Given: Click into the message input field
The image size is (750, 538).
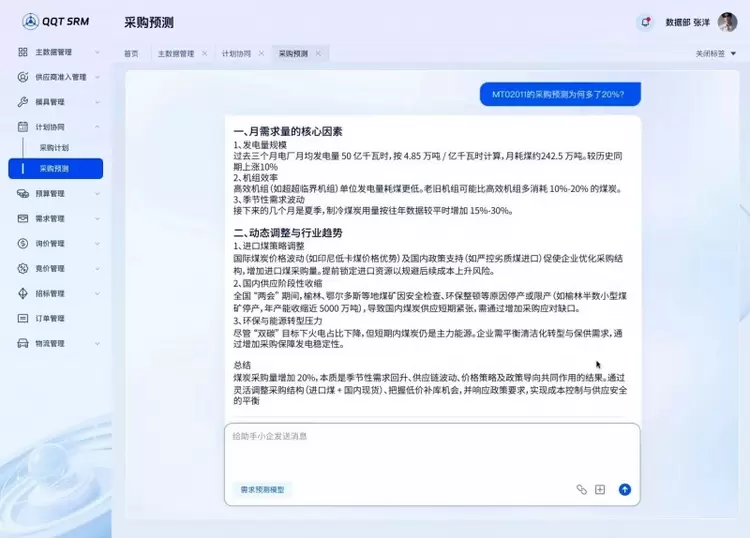Looking at the screenshot, I should click(430, 450).
